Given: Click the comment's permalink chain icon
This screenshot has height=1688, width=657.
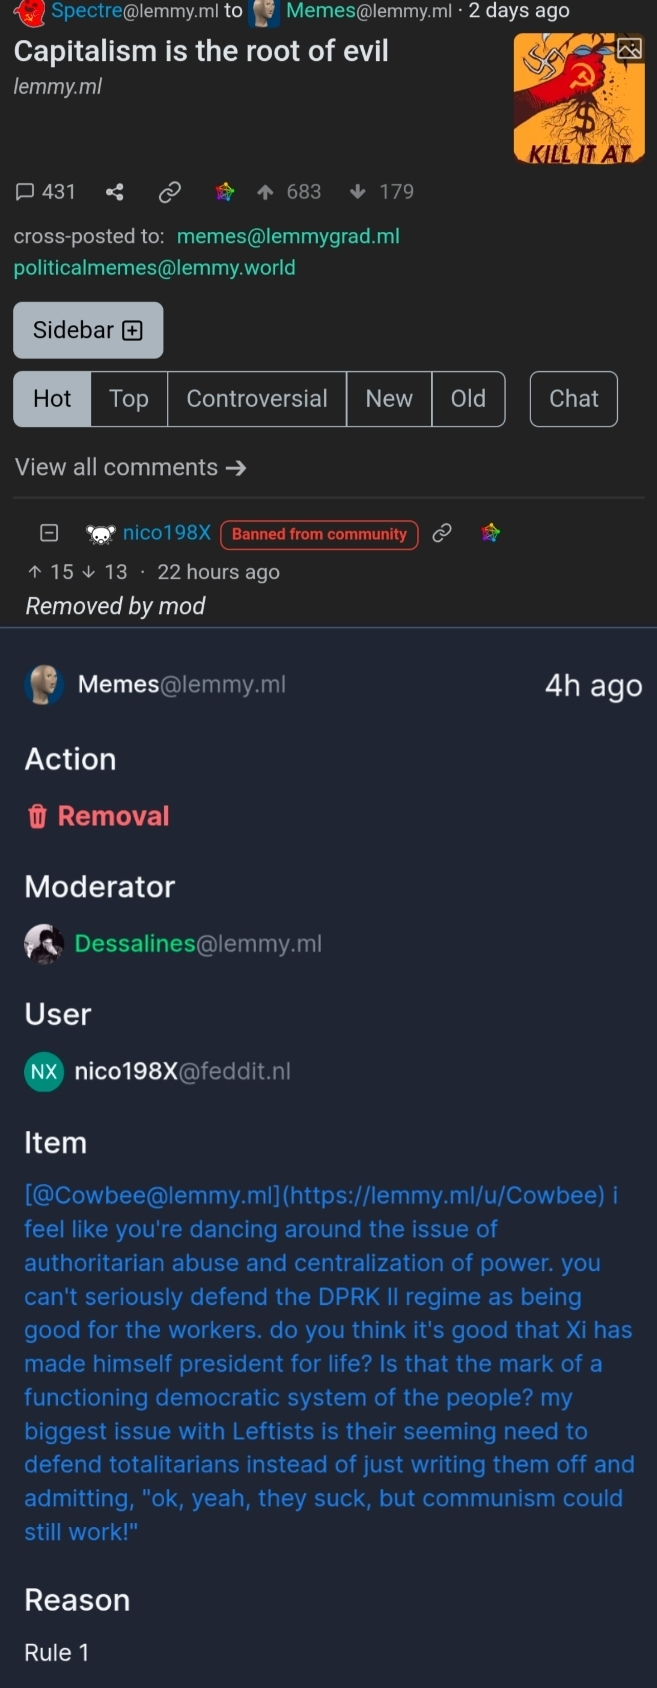Looking at the screenshot, I should pyautogui.click(x=441, y=534).
